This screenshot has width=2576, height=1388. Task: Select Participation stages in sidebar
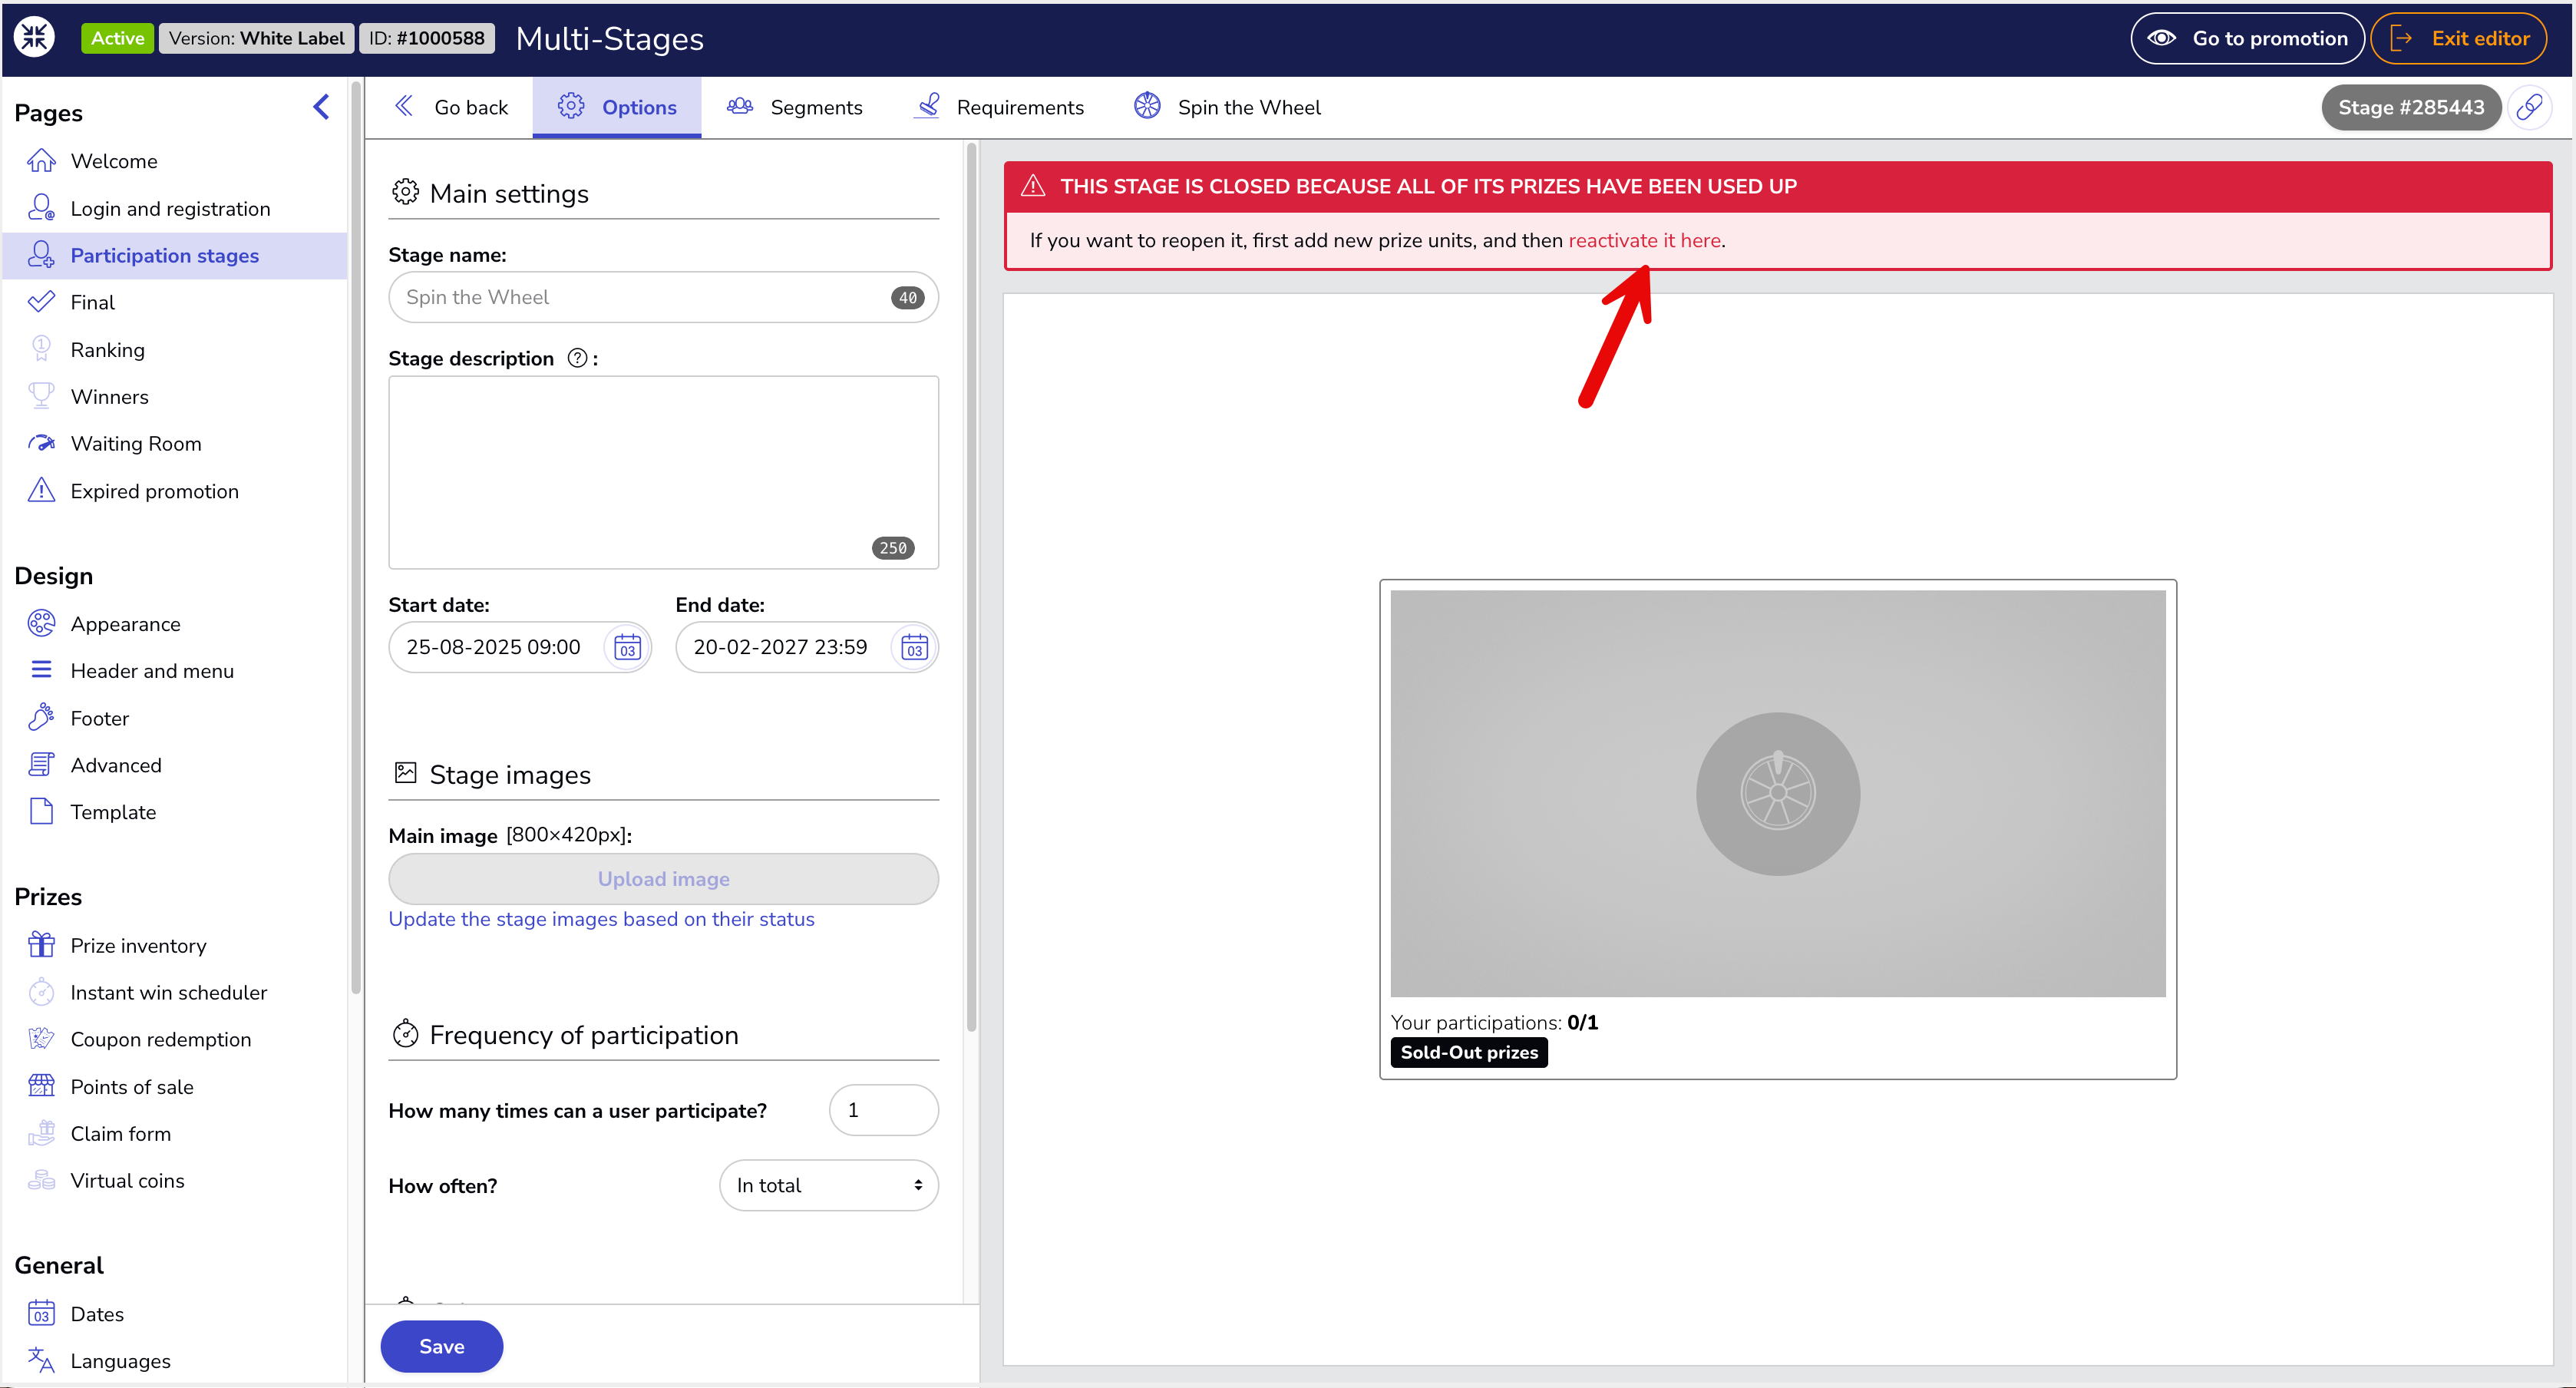pos(176,255)
